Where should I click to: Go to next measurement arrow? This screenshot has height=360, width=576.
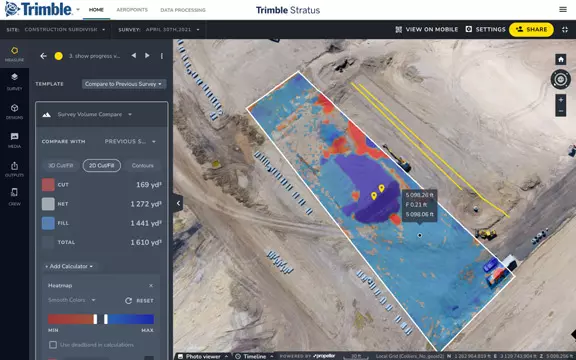pyautogui.click(x=147, y=55)
